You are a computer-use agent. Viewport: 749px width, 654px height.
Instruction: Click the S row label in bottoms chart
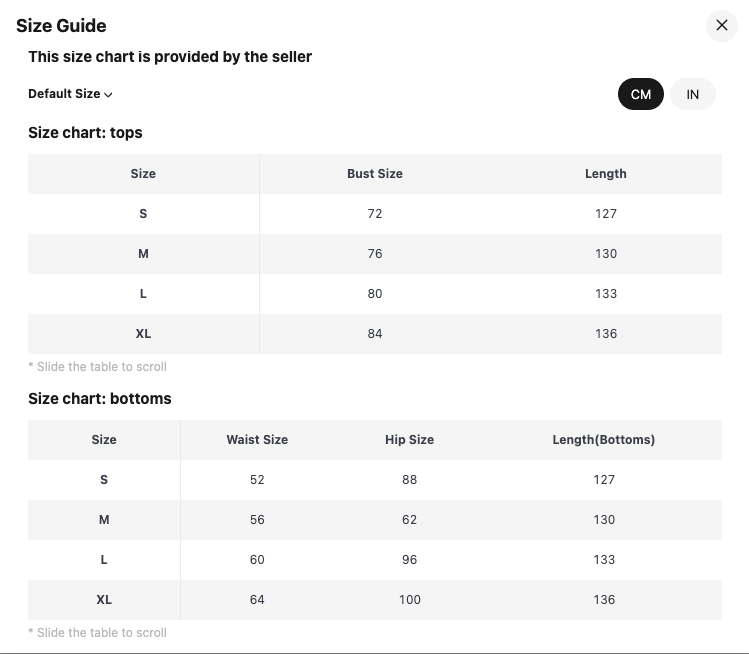coord(104,480)
